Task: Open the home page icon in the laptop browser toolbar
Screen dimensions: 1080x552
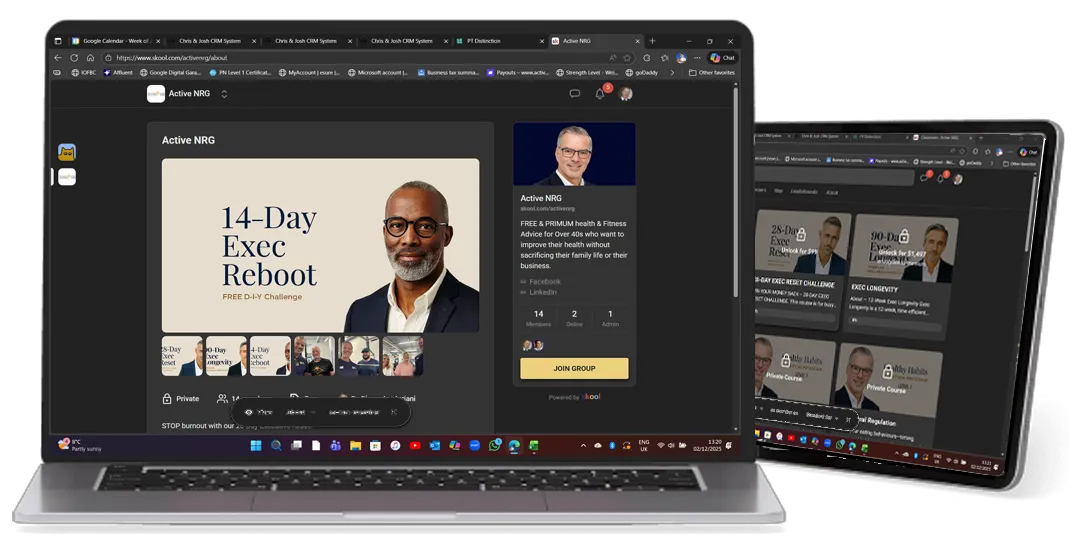Action: (x=90, y=58)
